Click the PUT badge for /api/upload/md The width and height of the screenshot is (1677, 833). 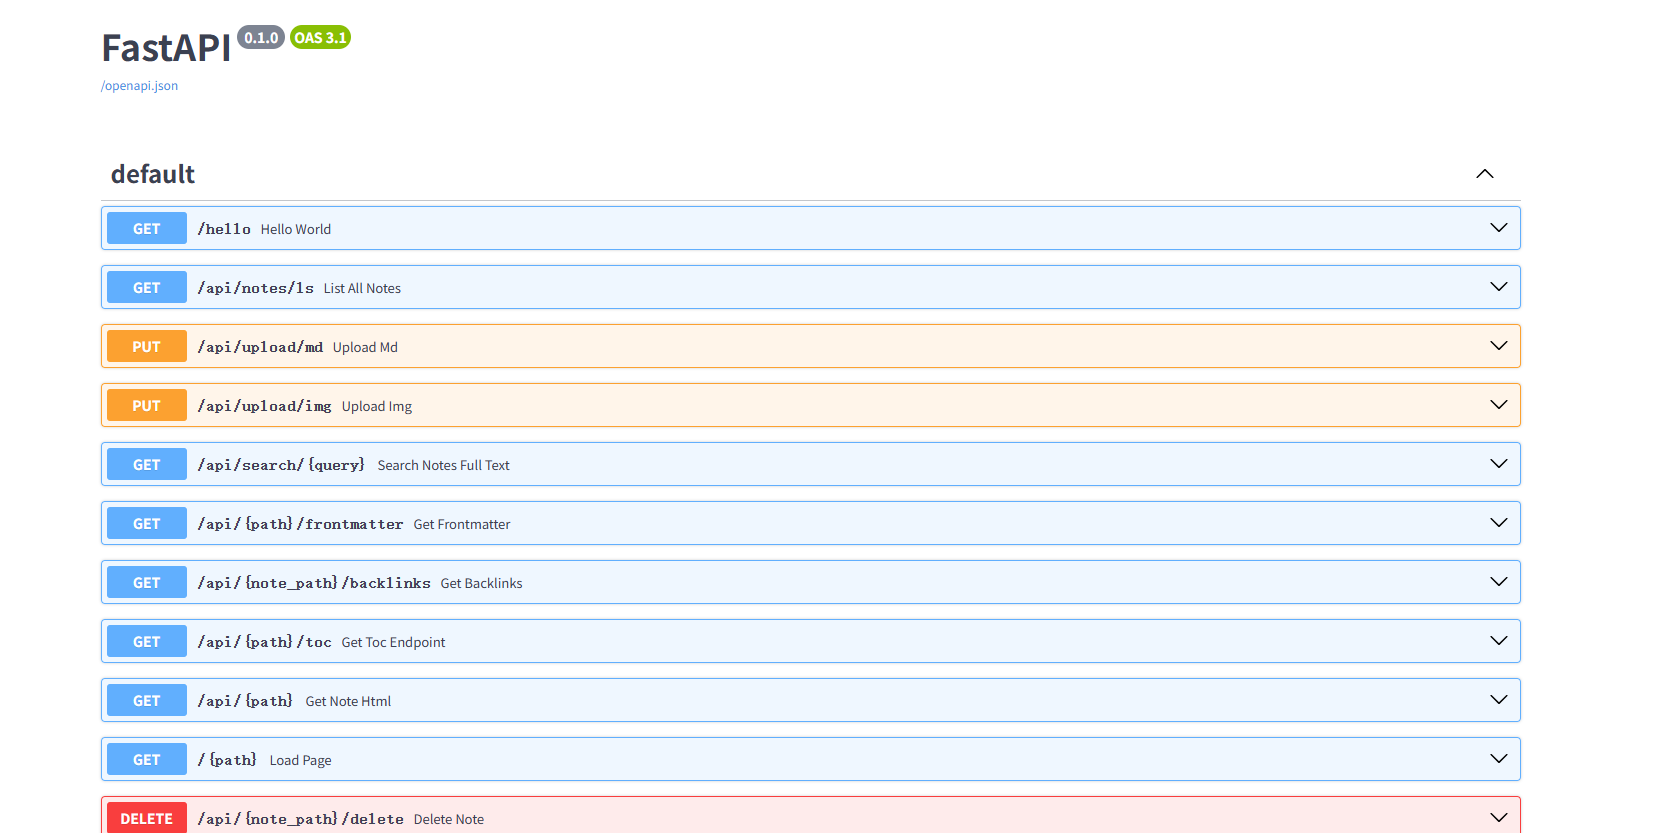click(147, 346)
